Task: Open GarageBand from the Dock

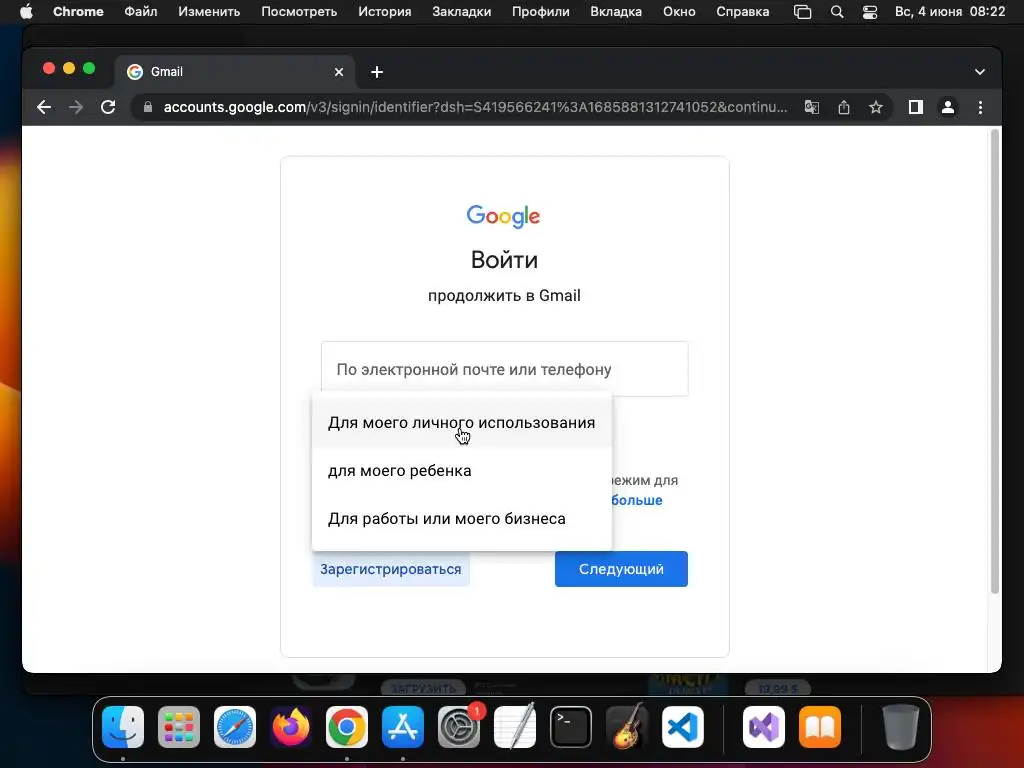Action: coord(627,726)
